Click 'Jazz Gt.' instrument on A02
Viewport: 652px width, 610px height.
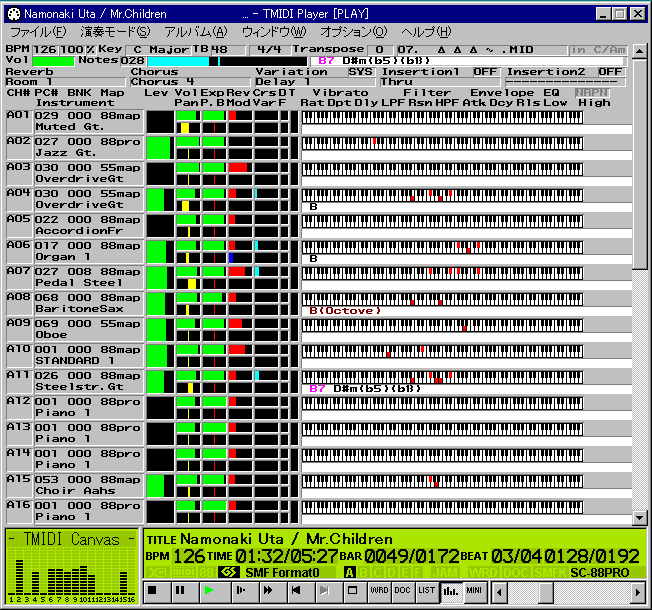click(66, 153)
